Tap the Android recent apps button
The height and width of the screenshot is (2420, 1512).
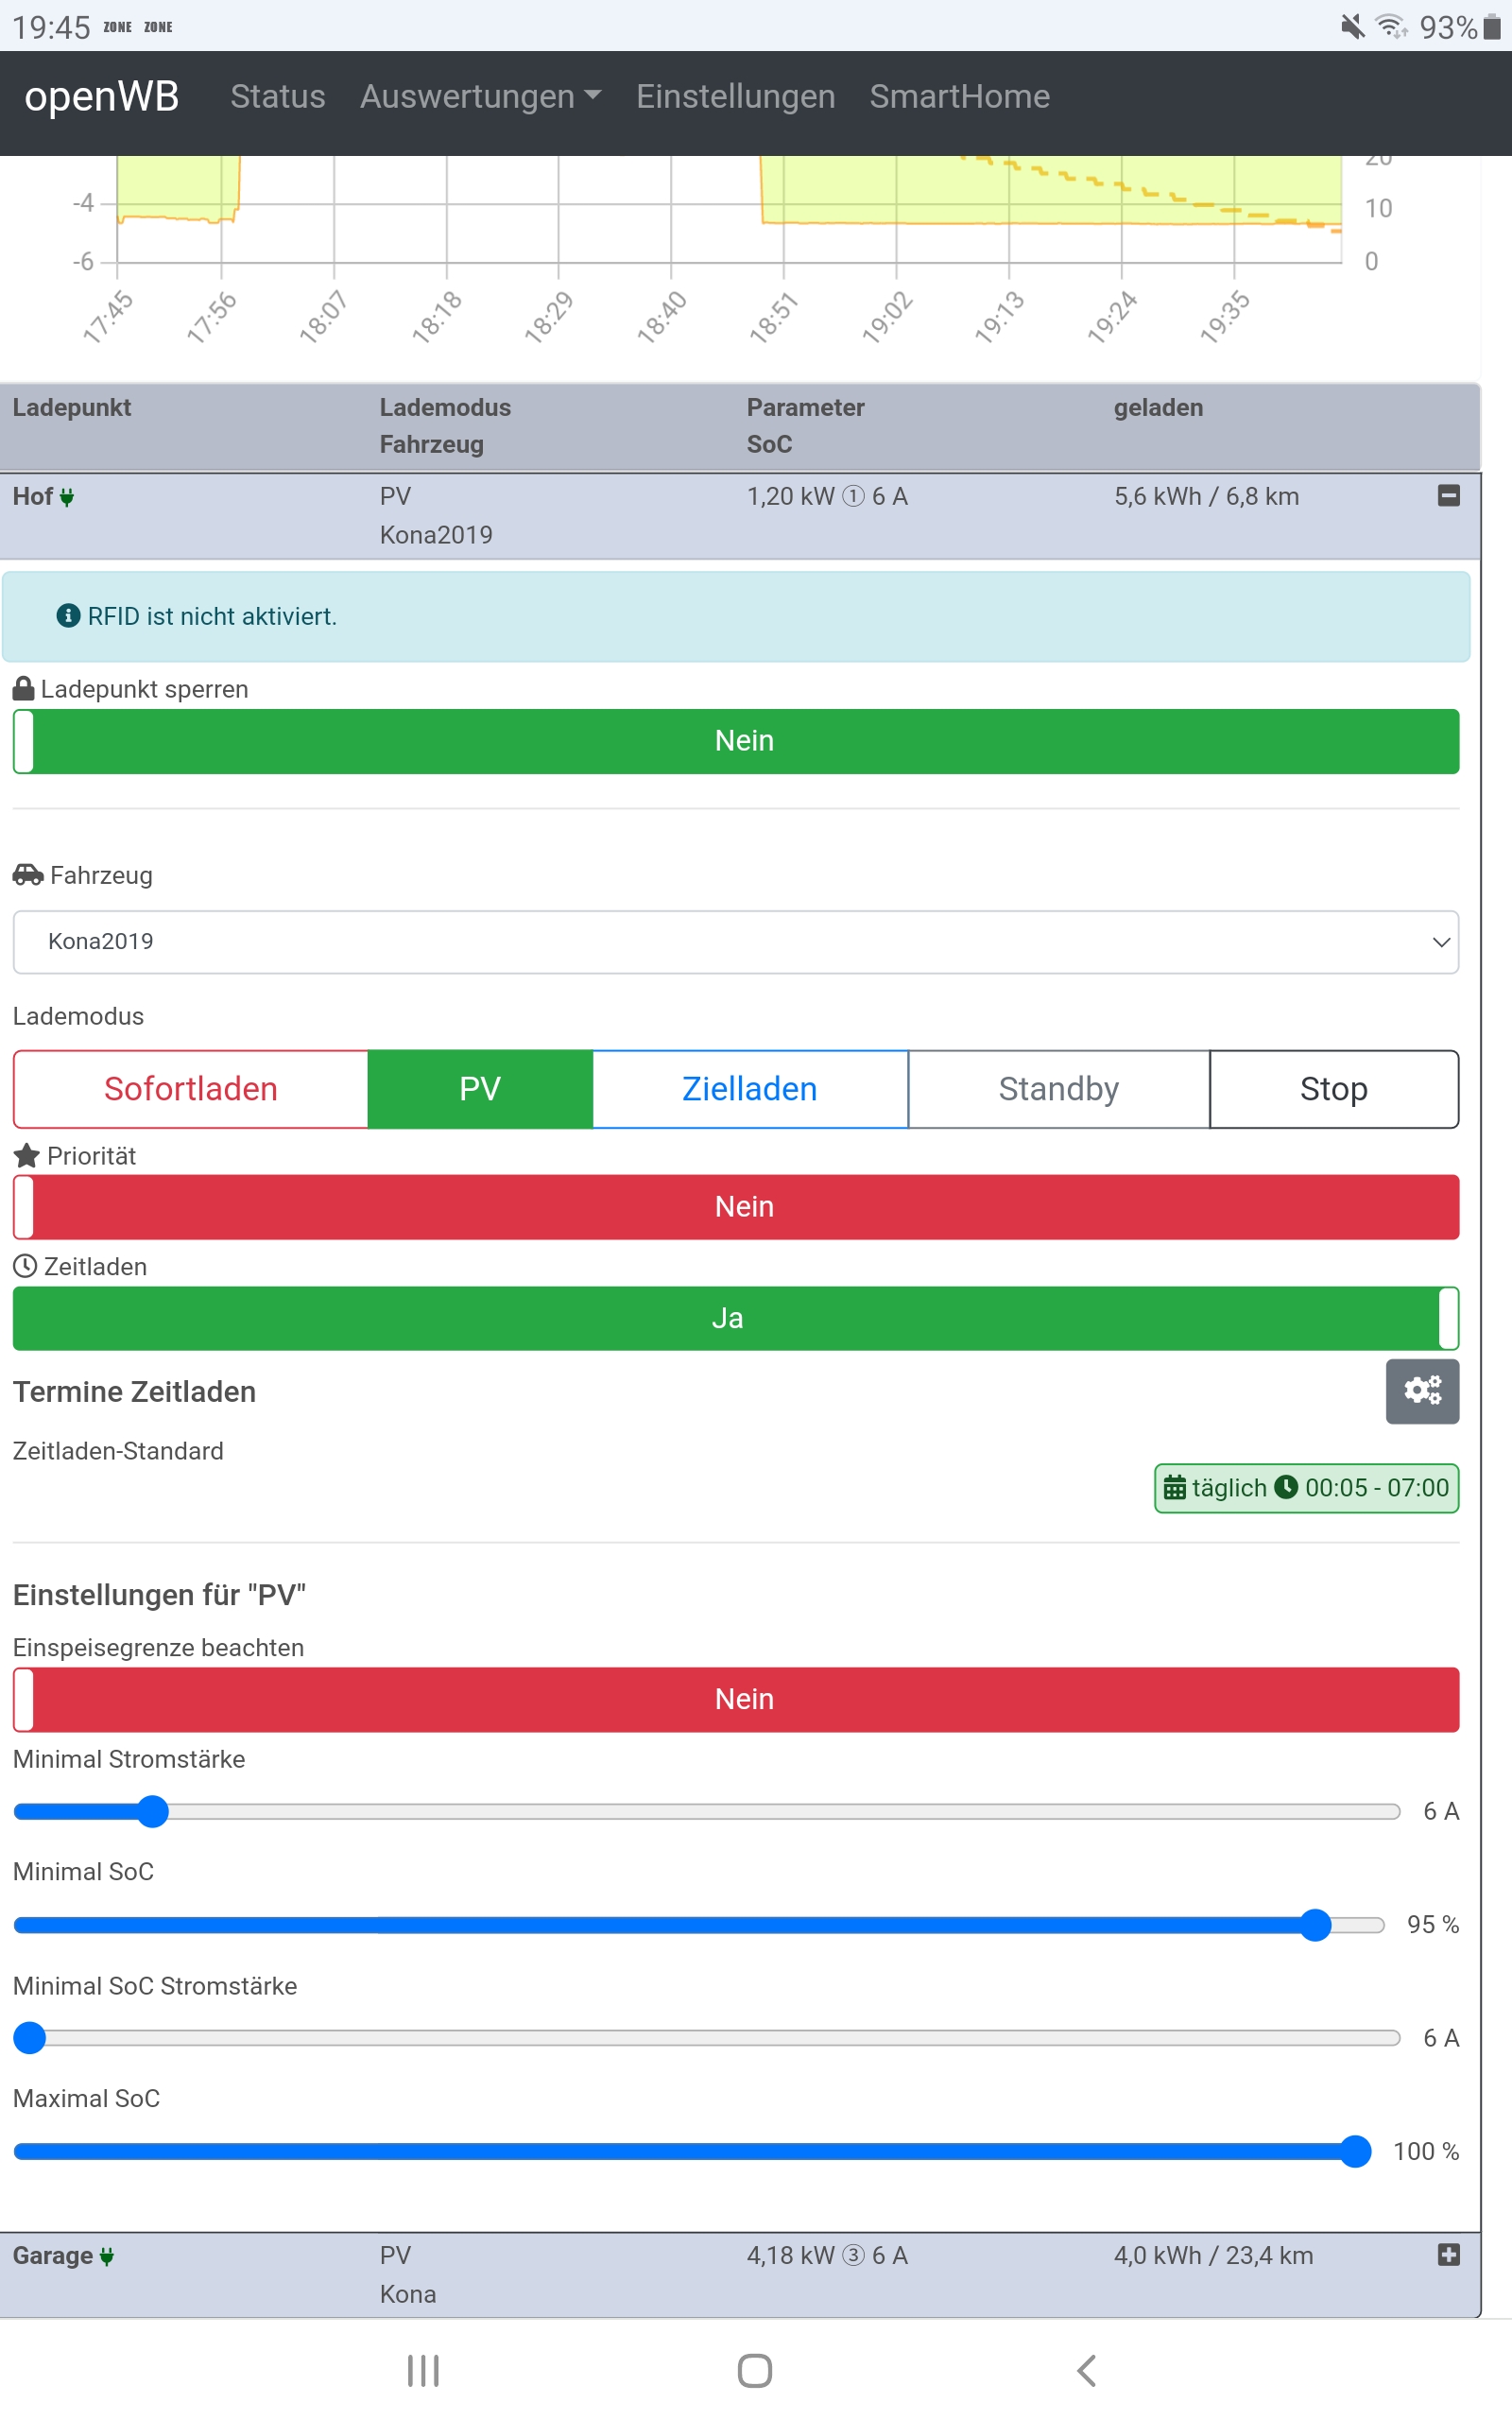tap(423, 2370)
